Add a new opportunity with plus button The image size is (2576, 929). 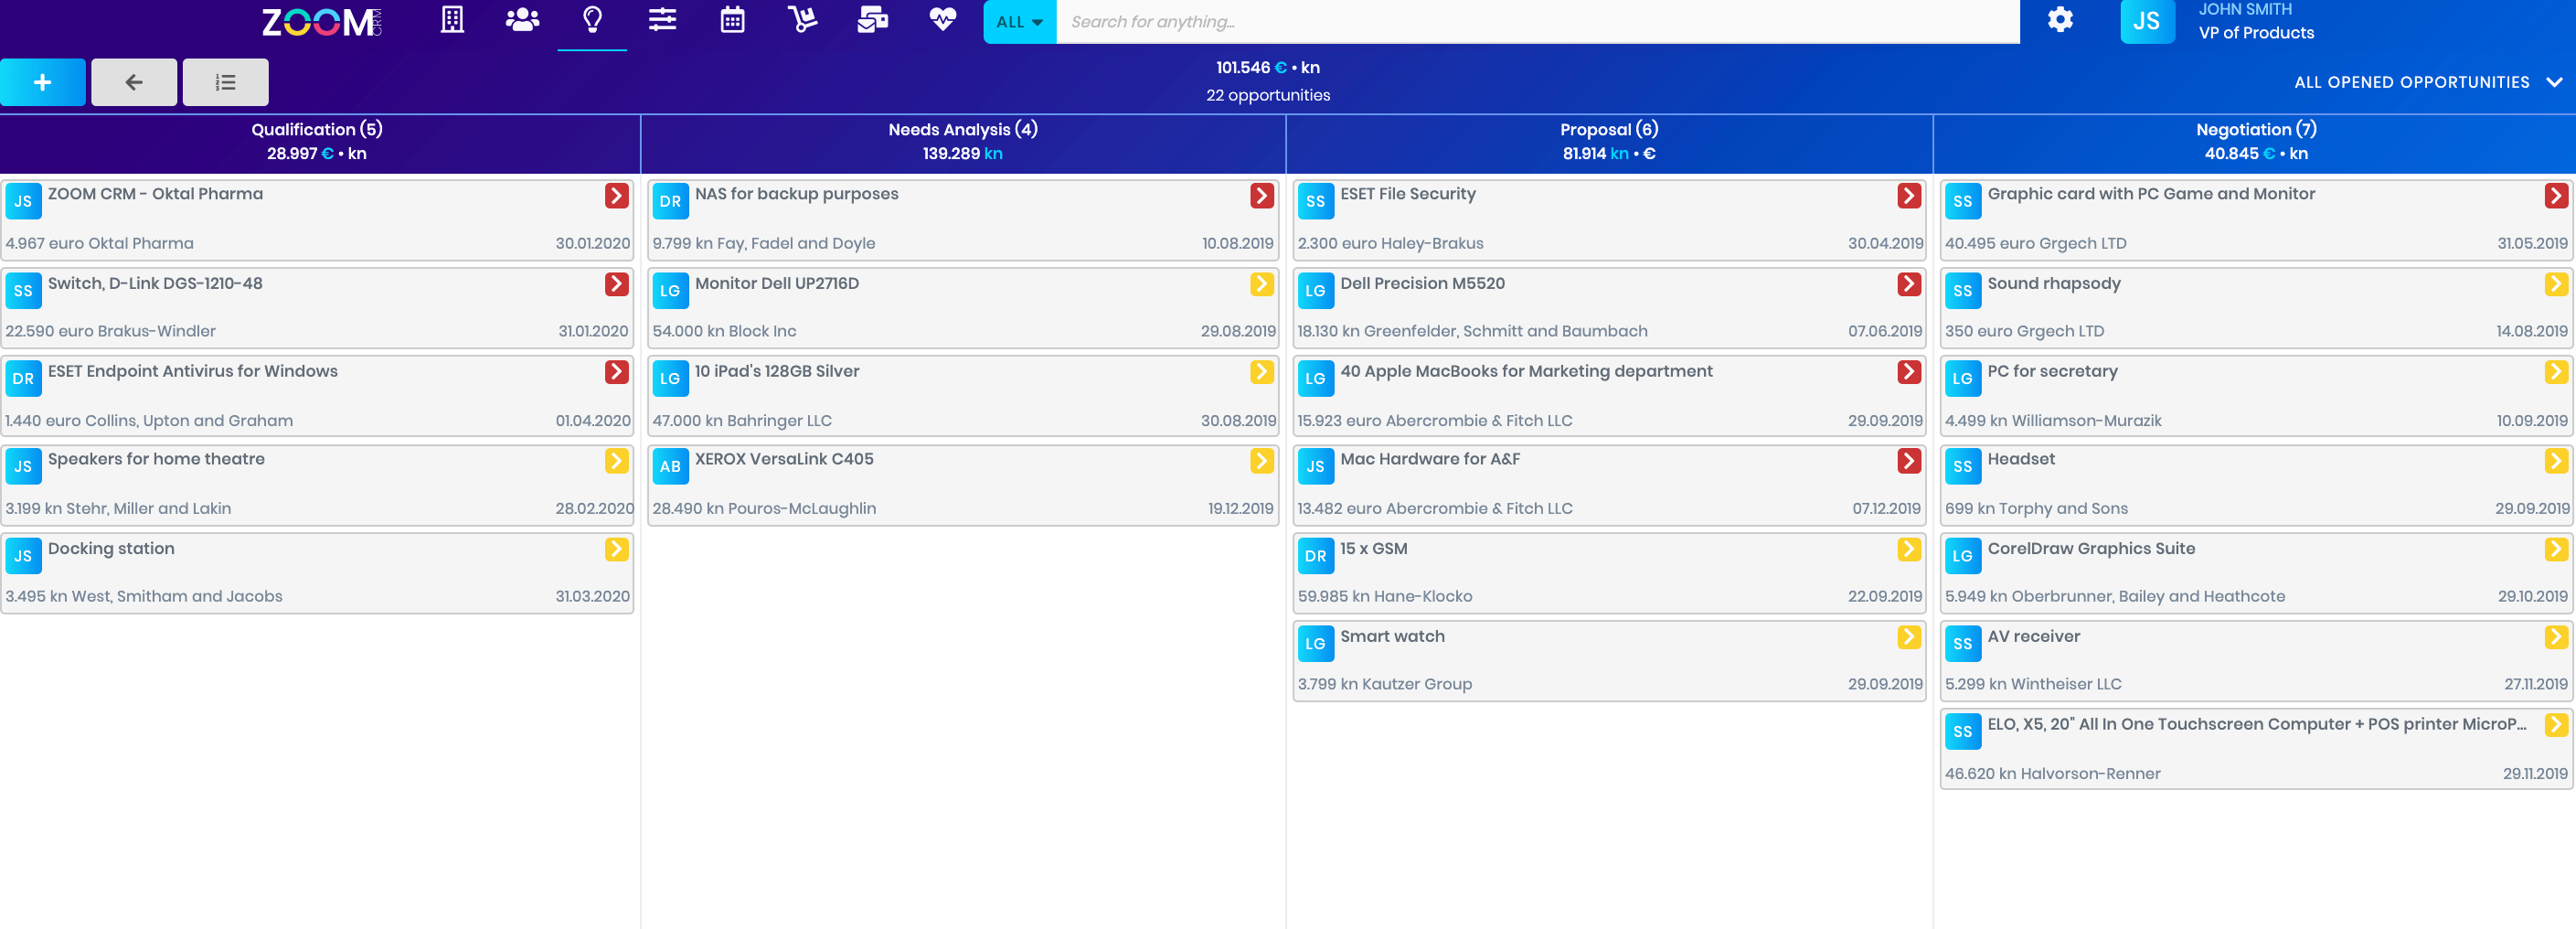point(43,82)
